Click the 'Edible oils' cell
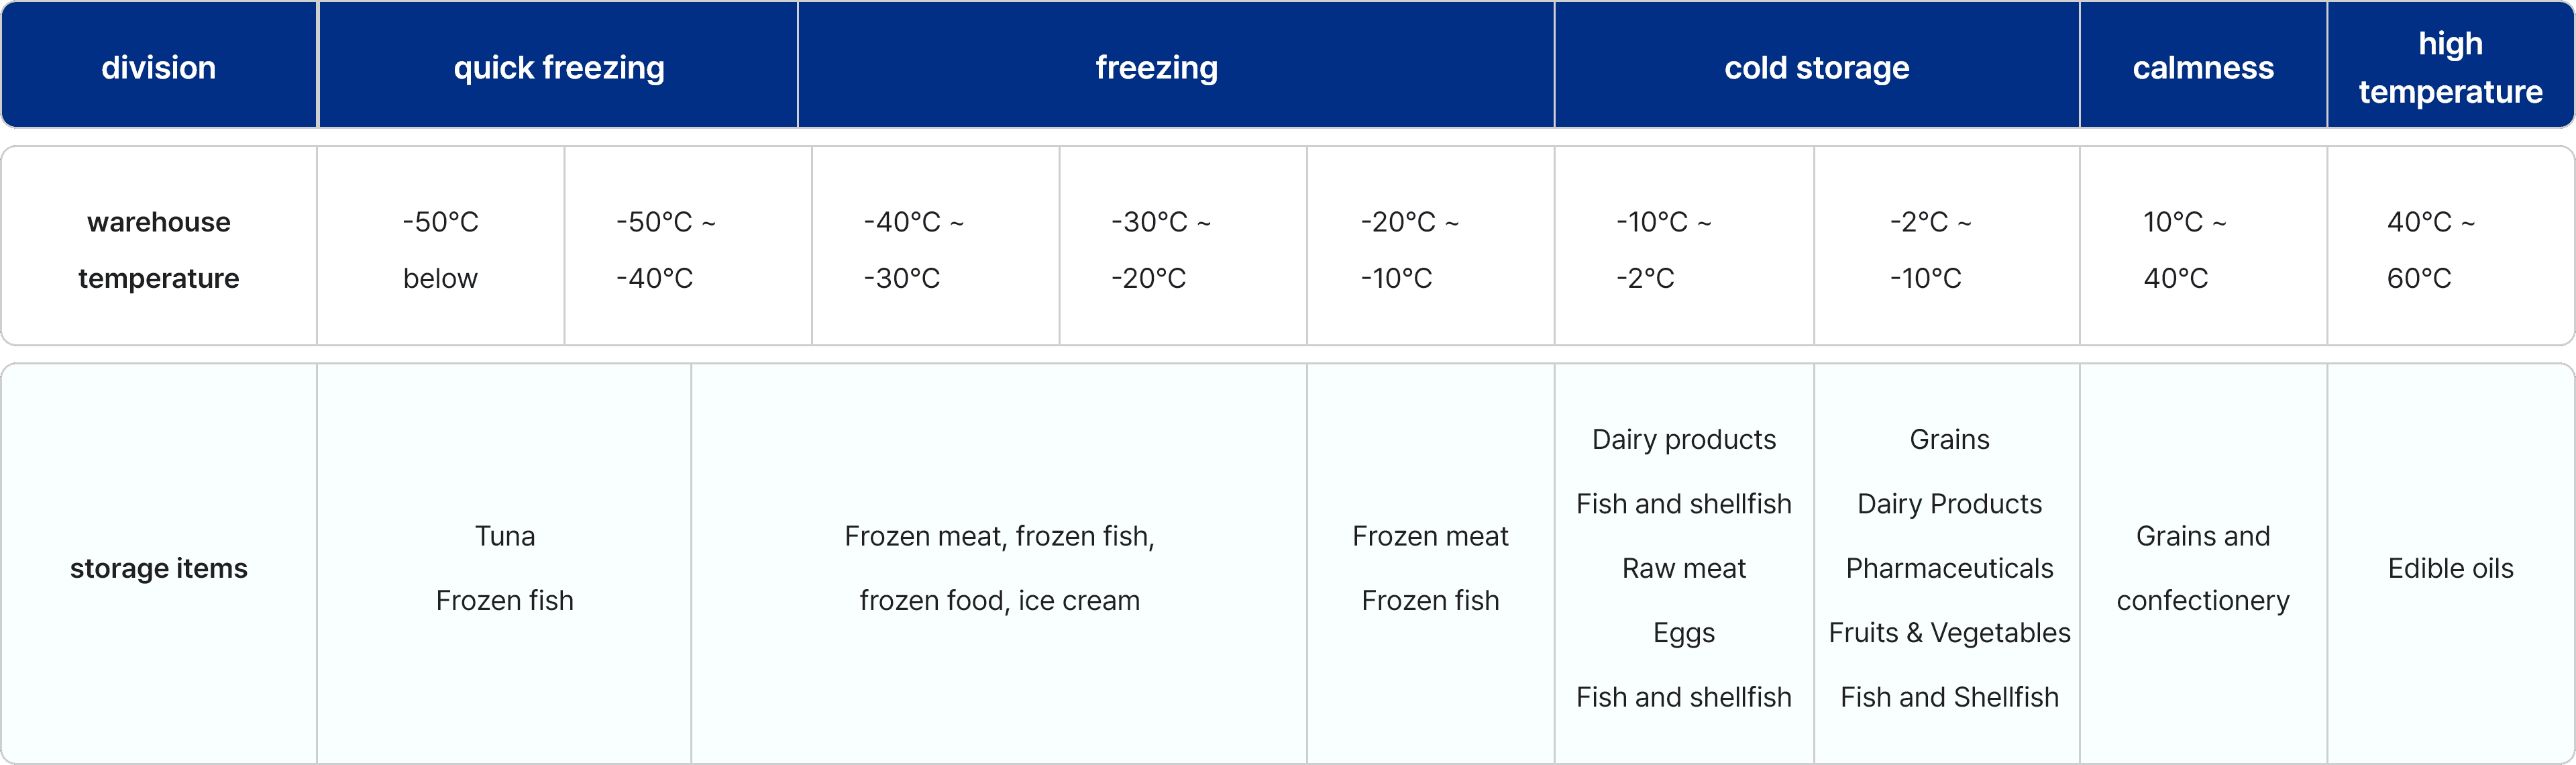 tap(2450, 568)
